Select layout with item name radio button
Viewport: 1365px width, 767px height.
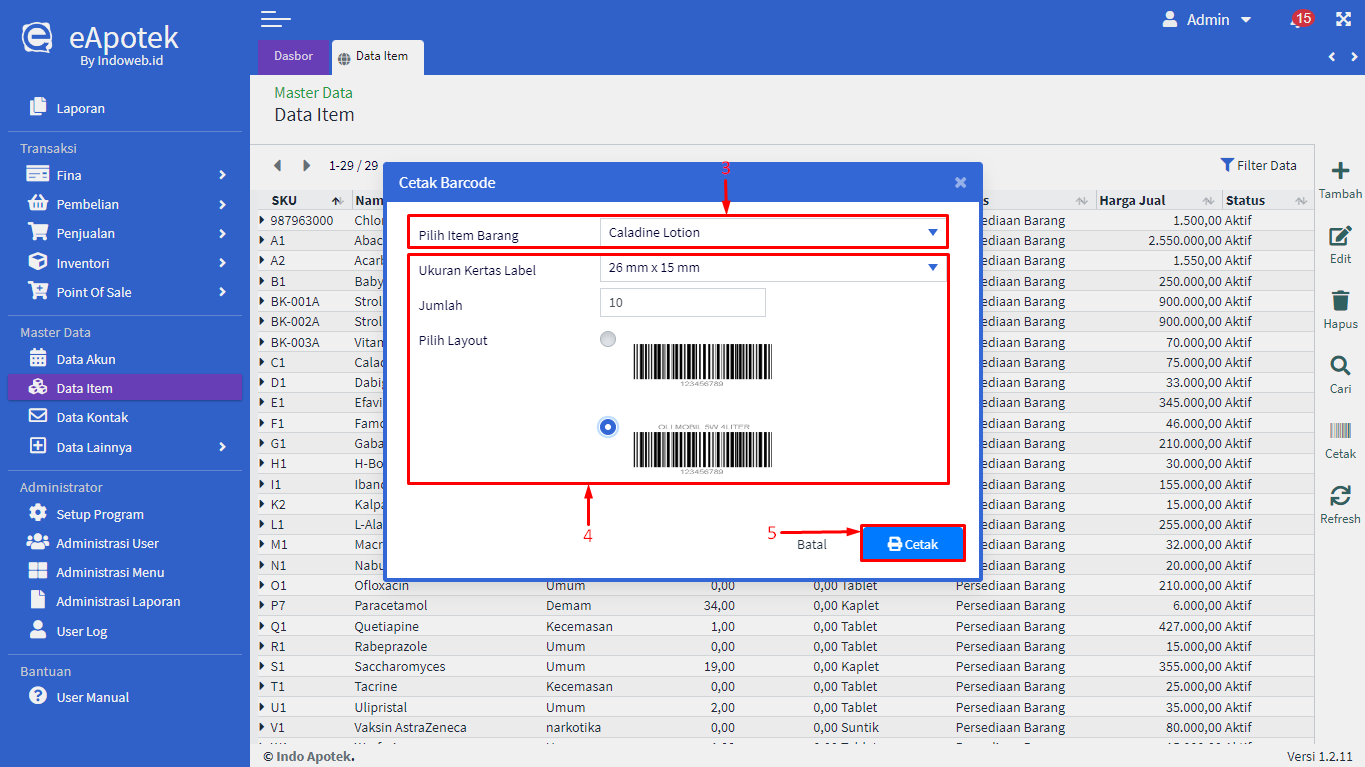pos(608,427)
